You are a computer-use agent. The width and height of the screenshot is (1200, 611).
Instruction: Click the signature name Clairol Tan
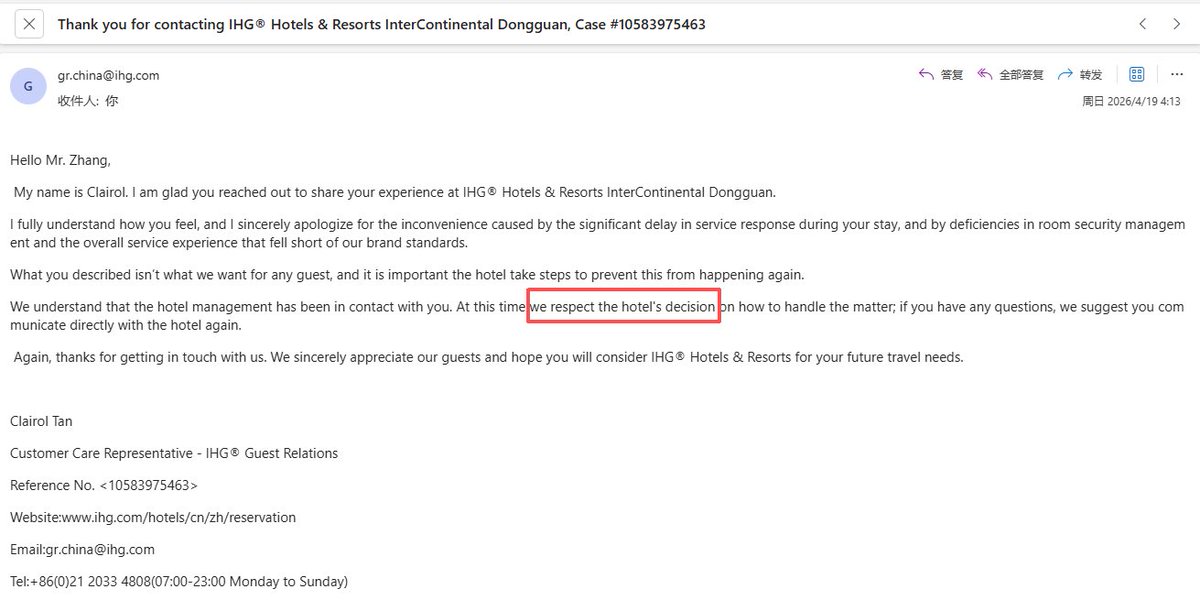pyautogui.click(x=41, y=421)
